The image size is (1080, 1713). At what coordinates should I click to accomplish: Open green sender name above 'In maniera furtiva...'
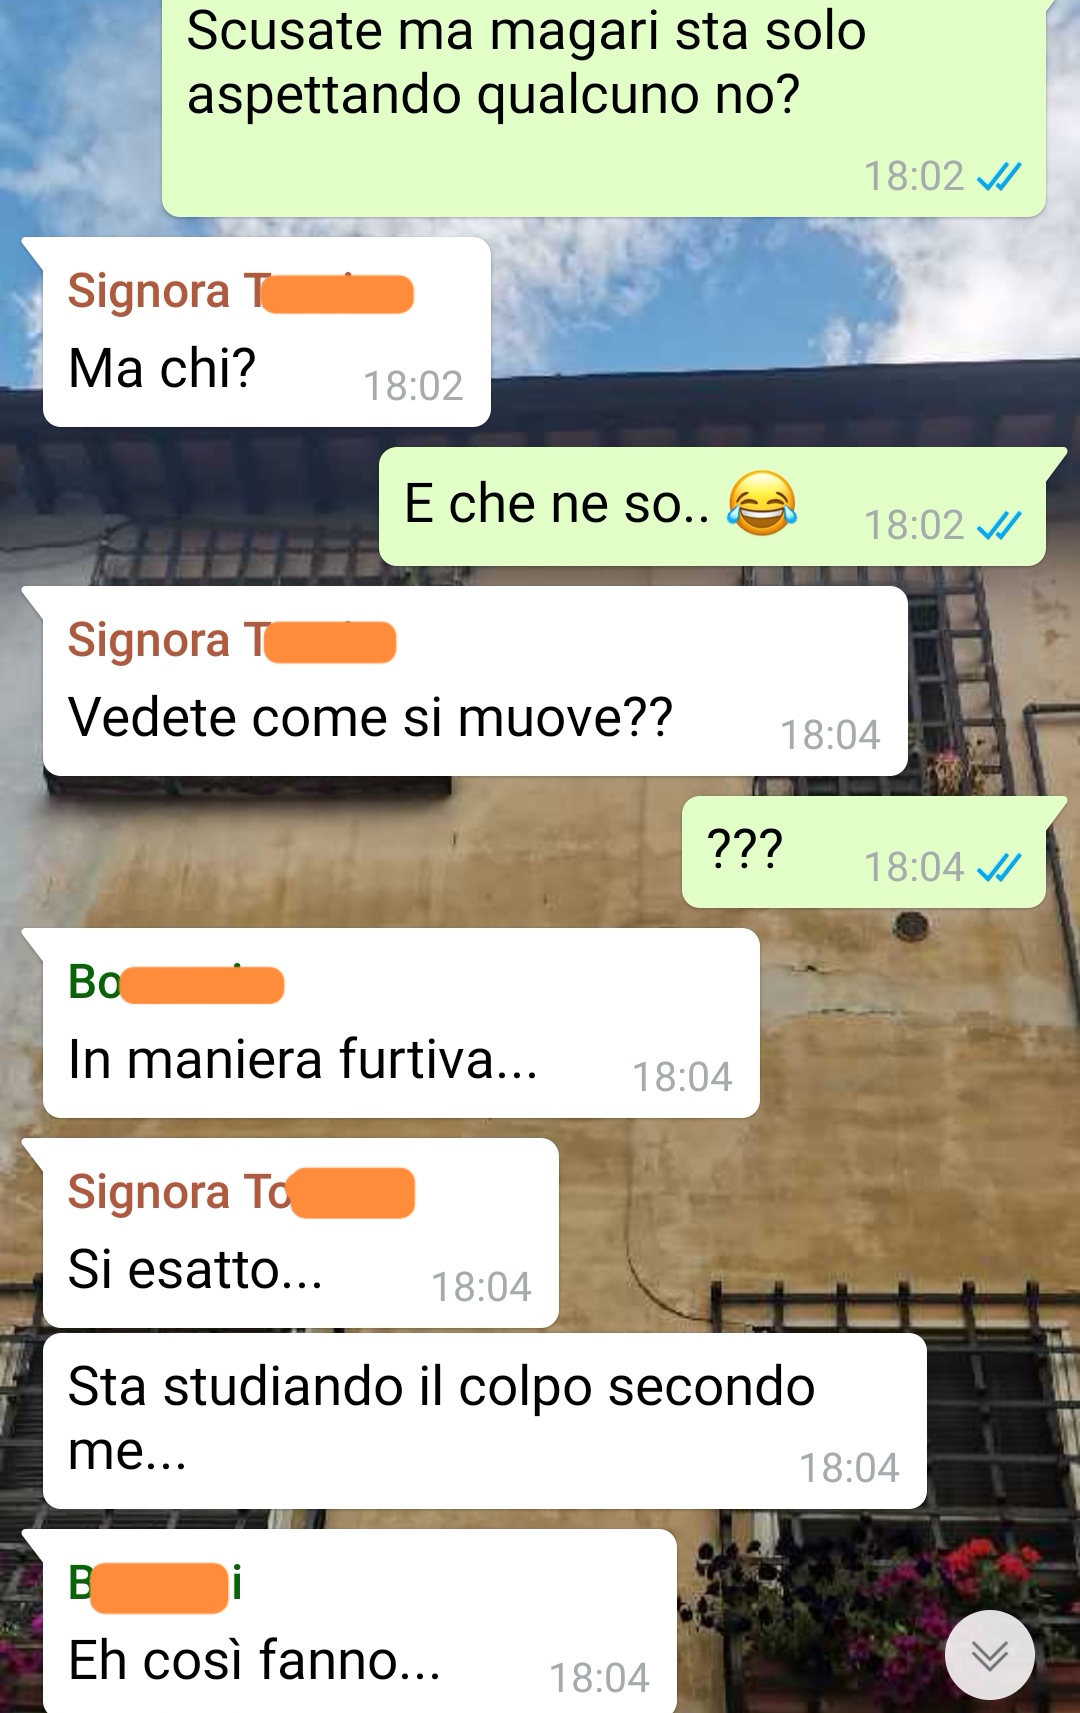[176, 983]
